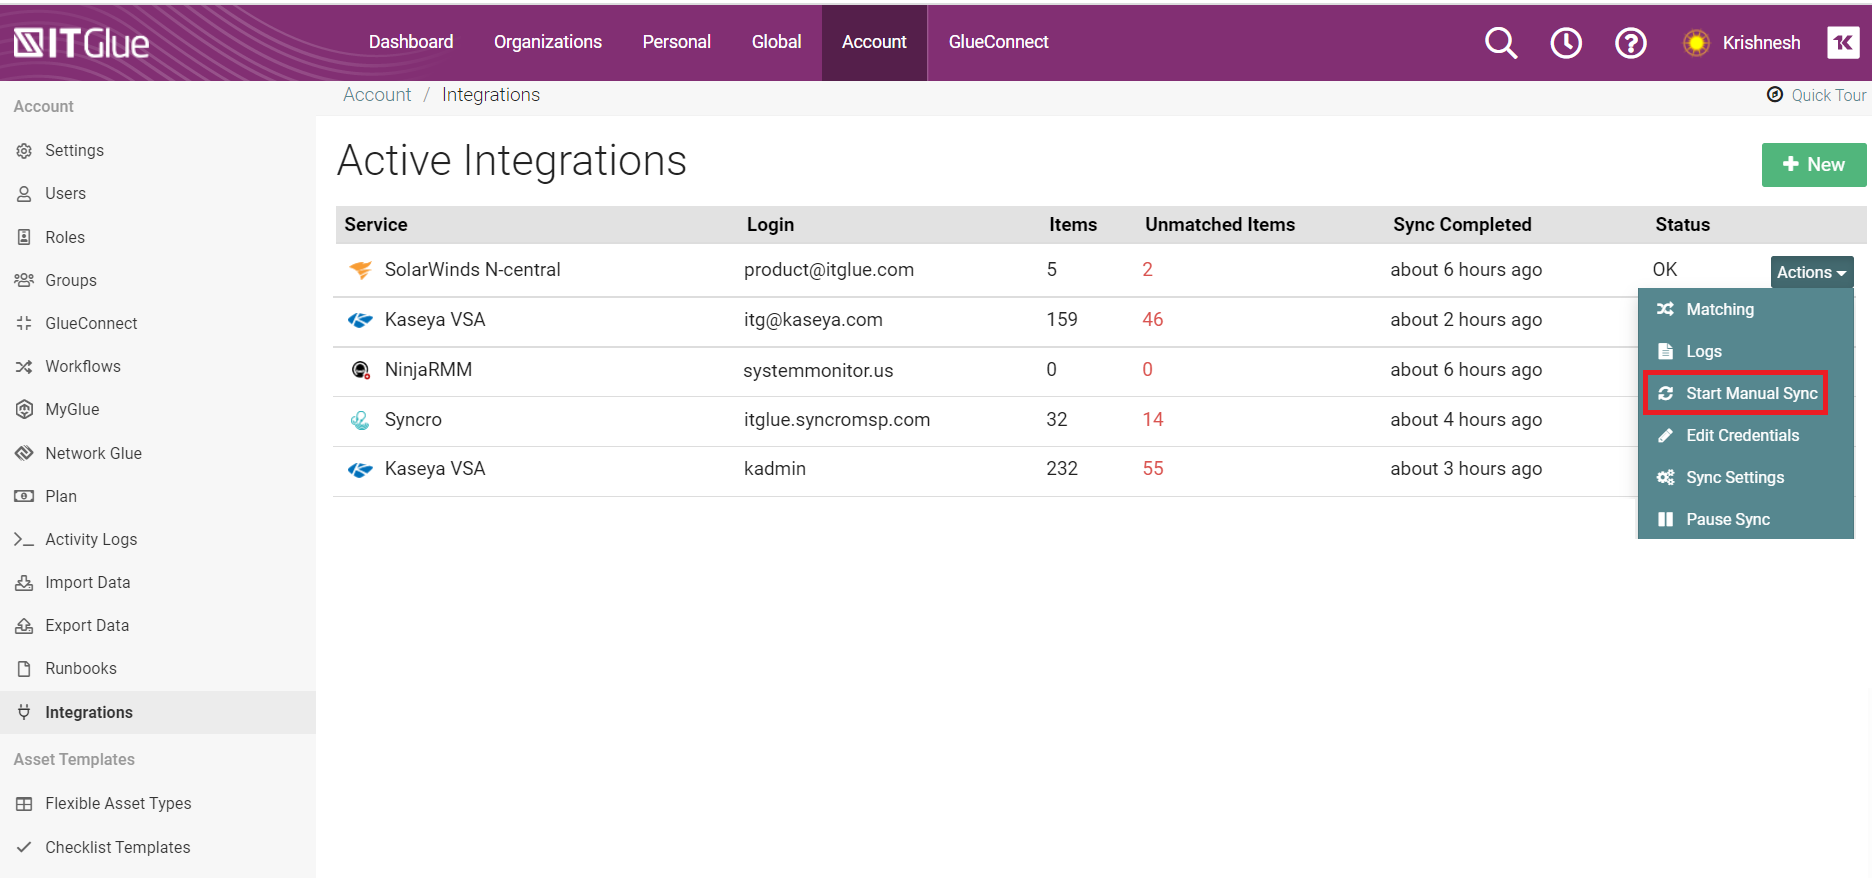
Task: Click the MyGlue shield icon in sidebar
Action: tap(24, 409)
